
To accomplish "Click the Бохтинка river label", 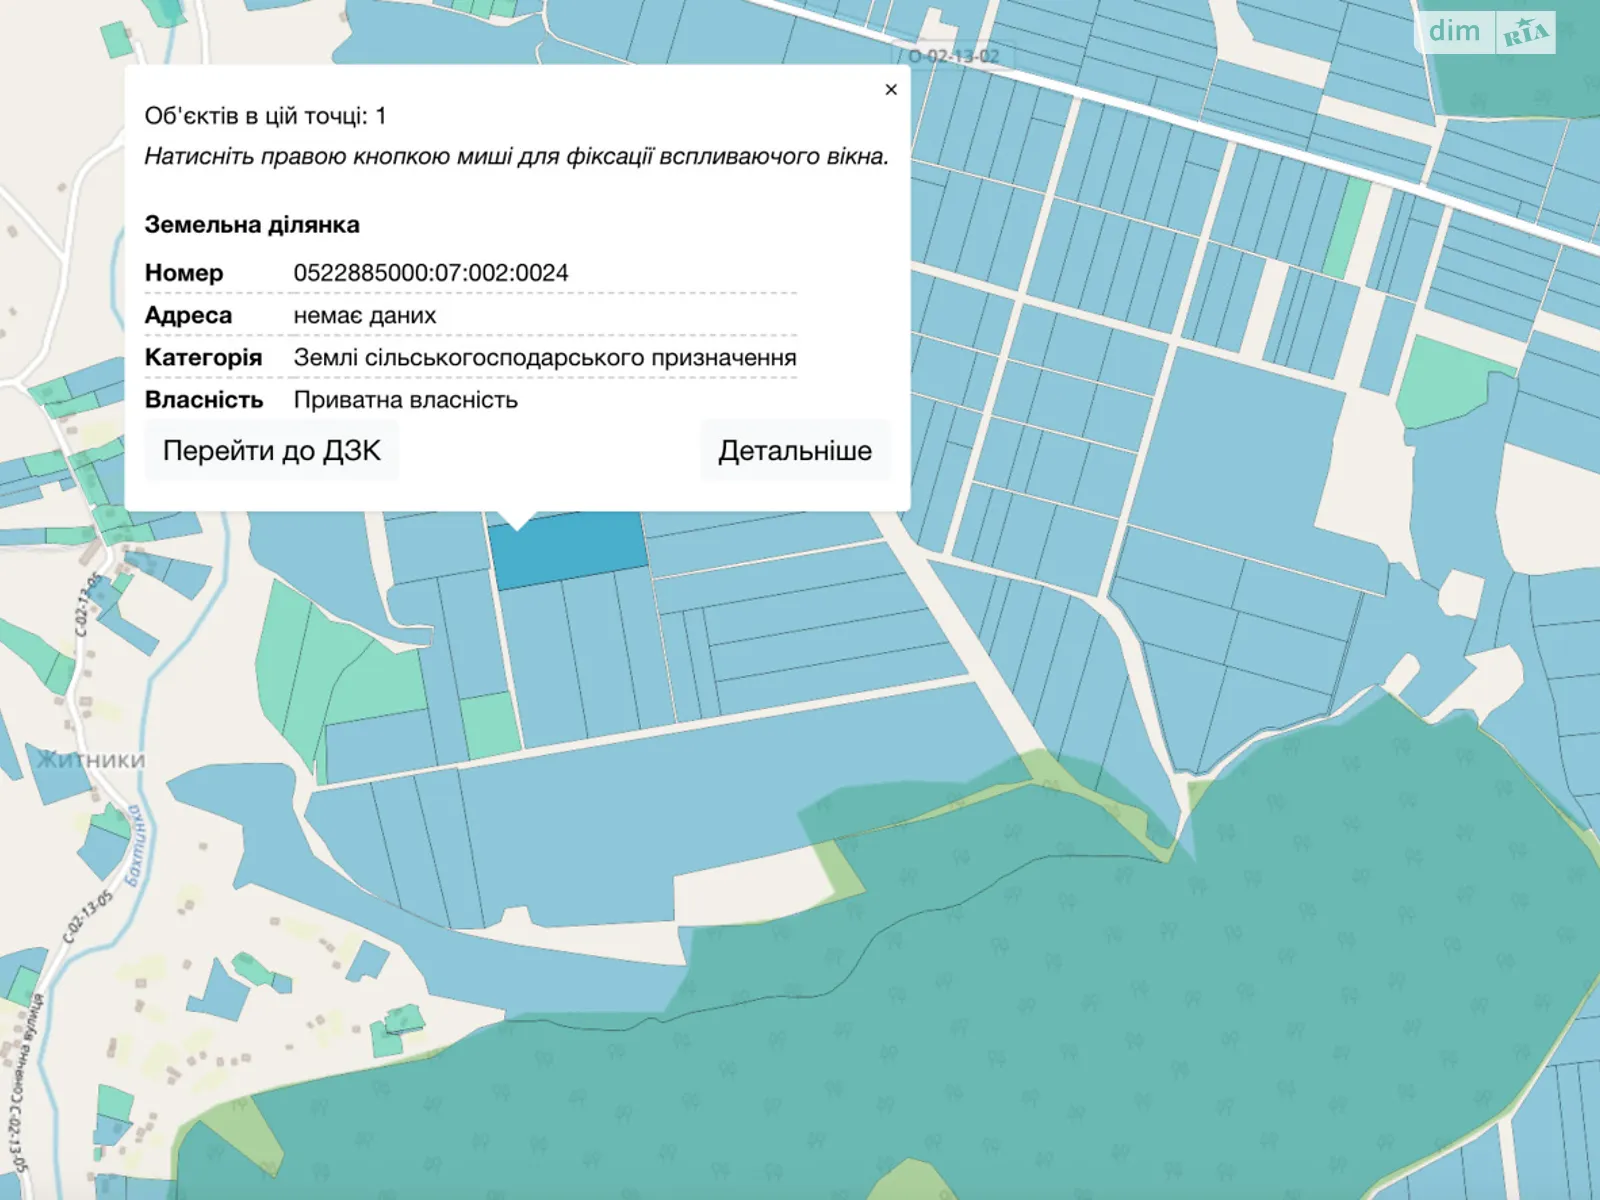I will coord(134,845).
